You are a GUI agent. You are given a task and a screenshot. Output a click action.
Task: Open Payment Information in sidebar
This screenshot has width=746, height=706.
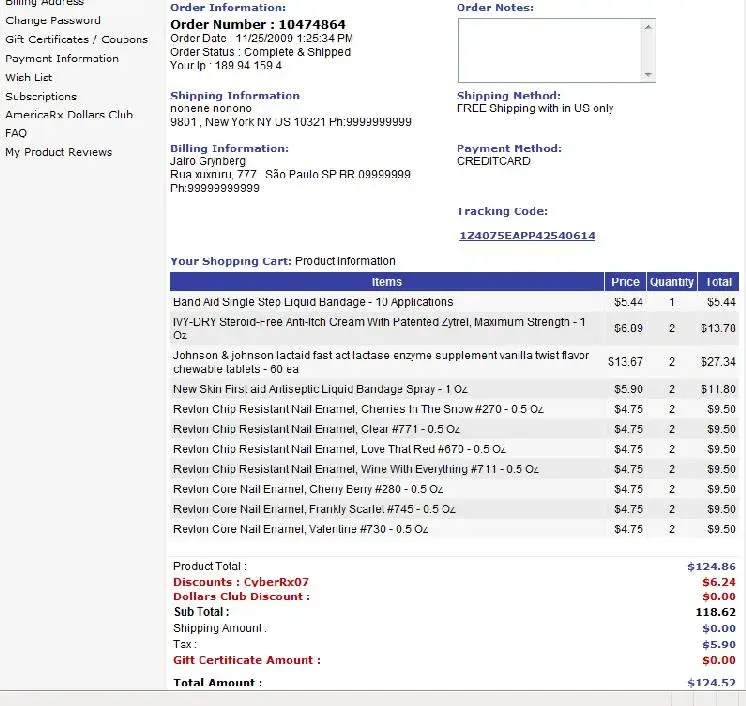[62, 58]
